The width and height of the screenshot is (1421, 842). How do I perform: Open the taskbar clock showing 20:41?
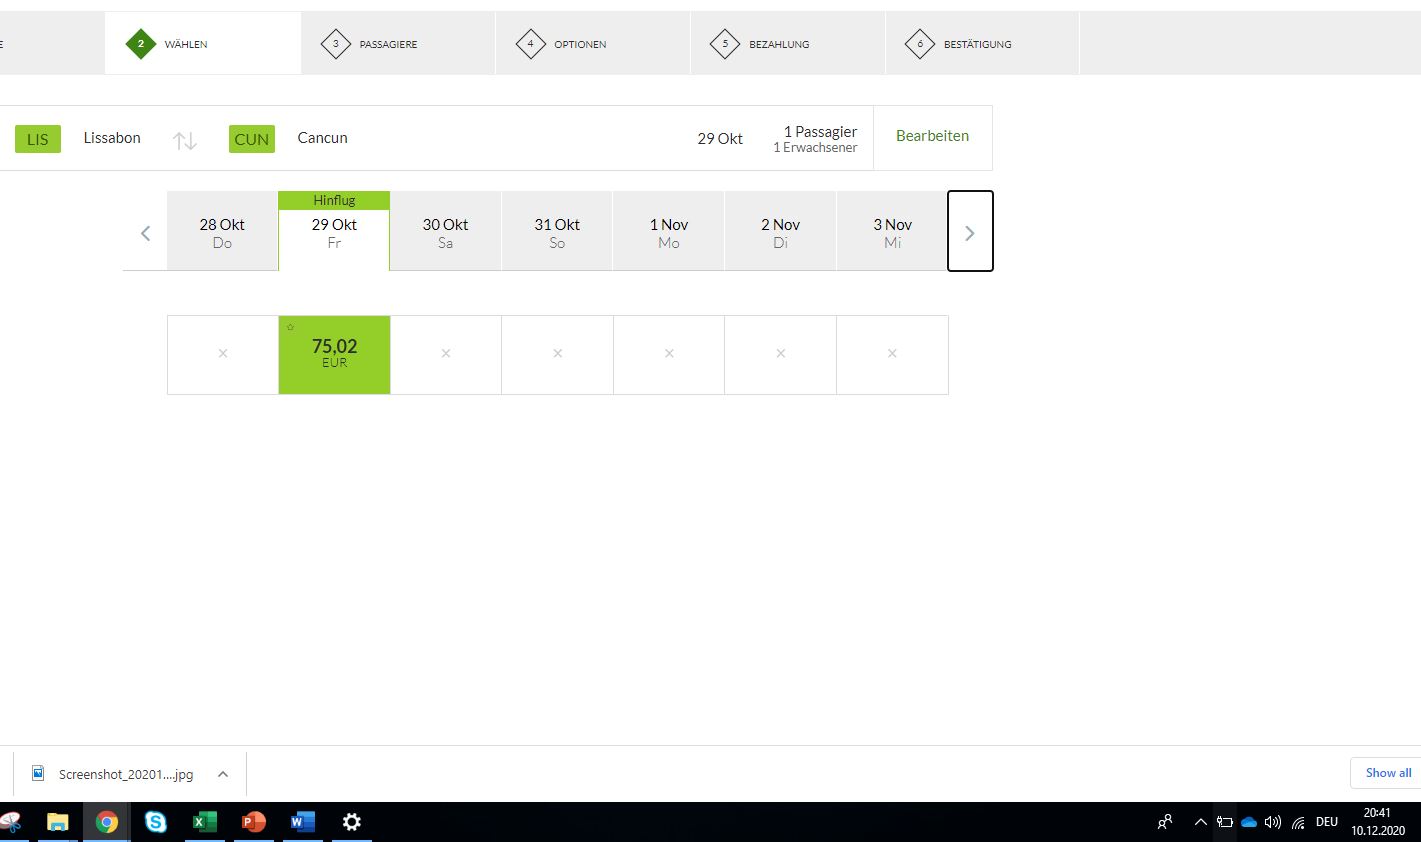(1378, 822)
